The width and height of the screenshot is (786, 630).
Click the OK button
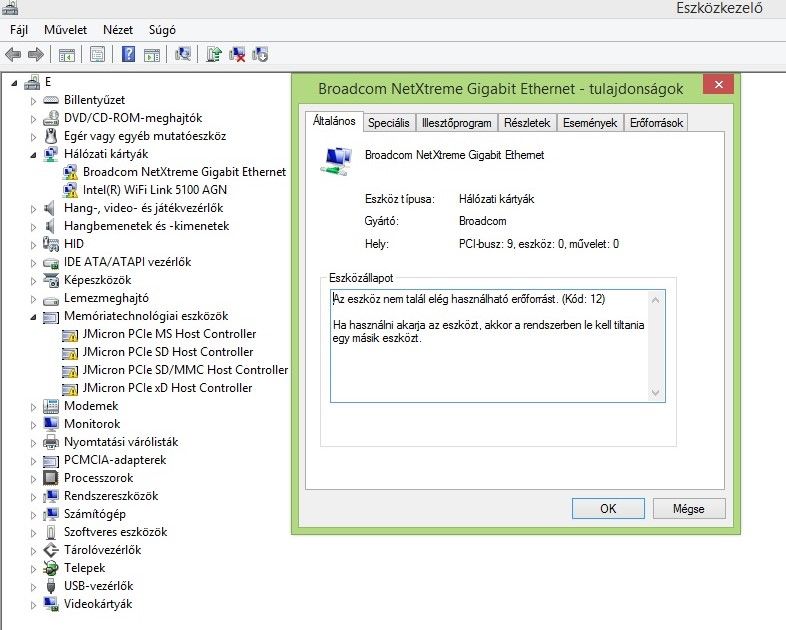click(608, 509)
